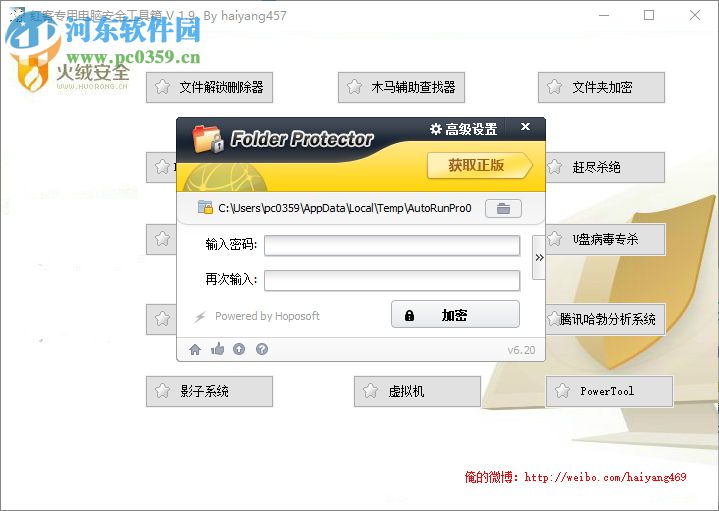
Task: Maximize the toolbox main window
Action: [x=649, y=15]
